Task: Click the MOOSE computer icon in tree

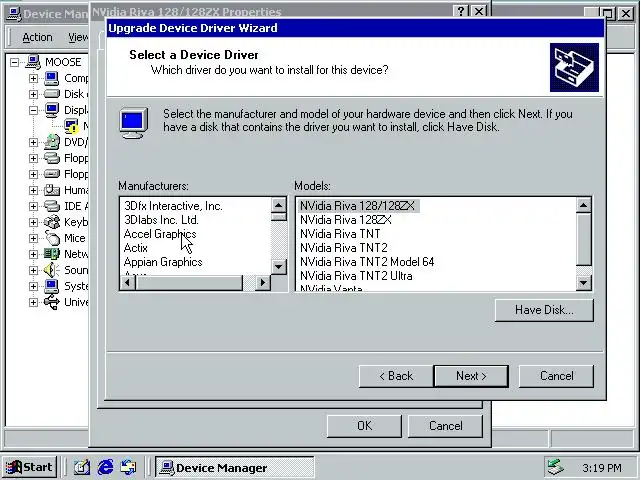Action: [33, 62]
